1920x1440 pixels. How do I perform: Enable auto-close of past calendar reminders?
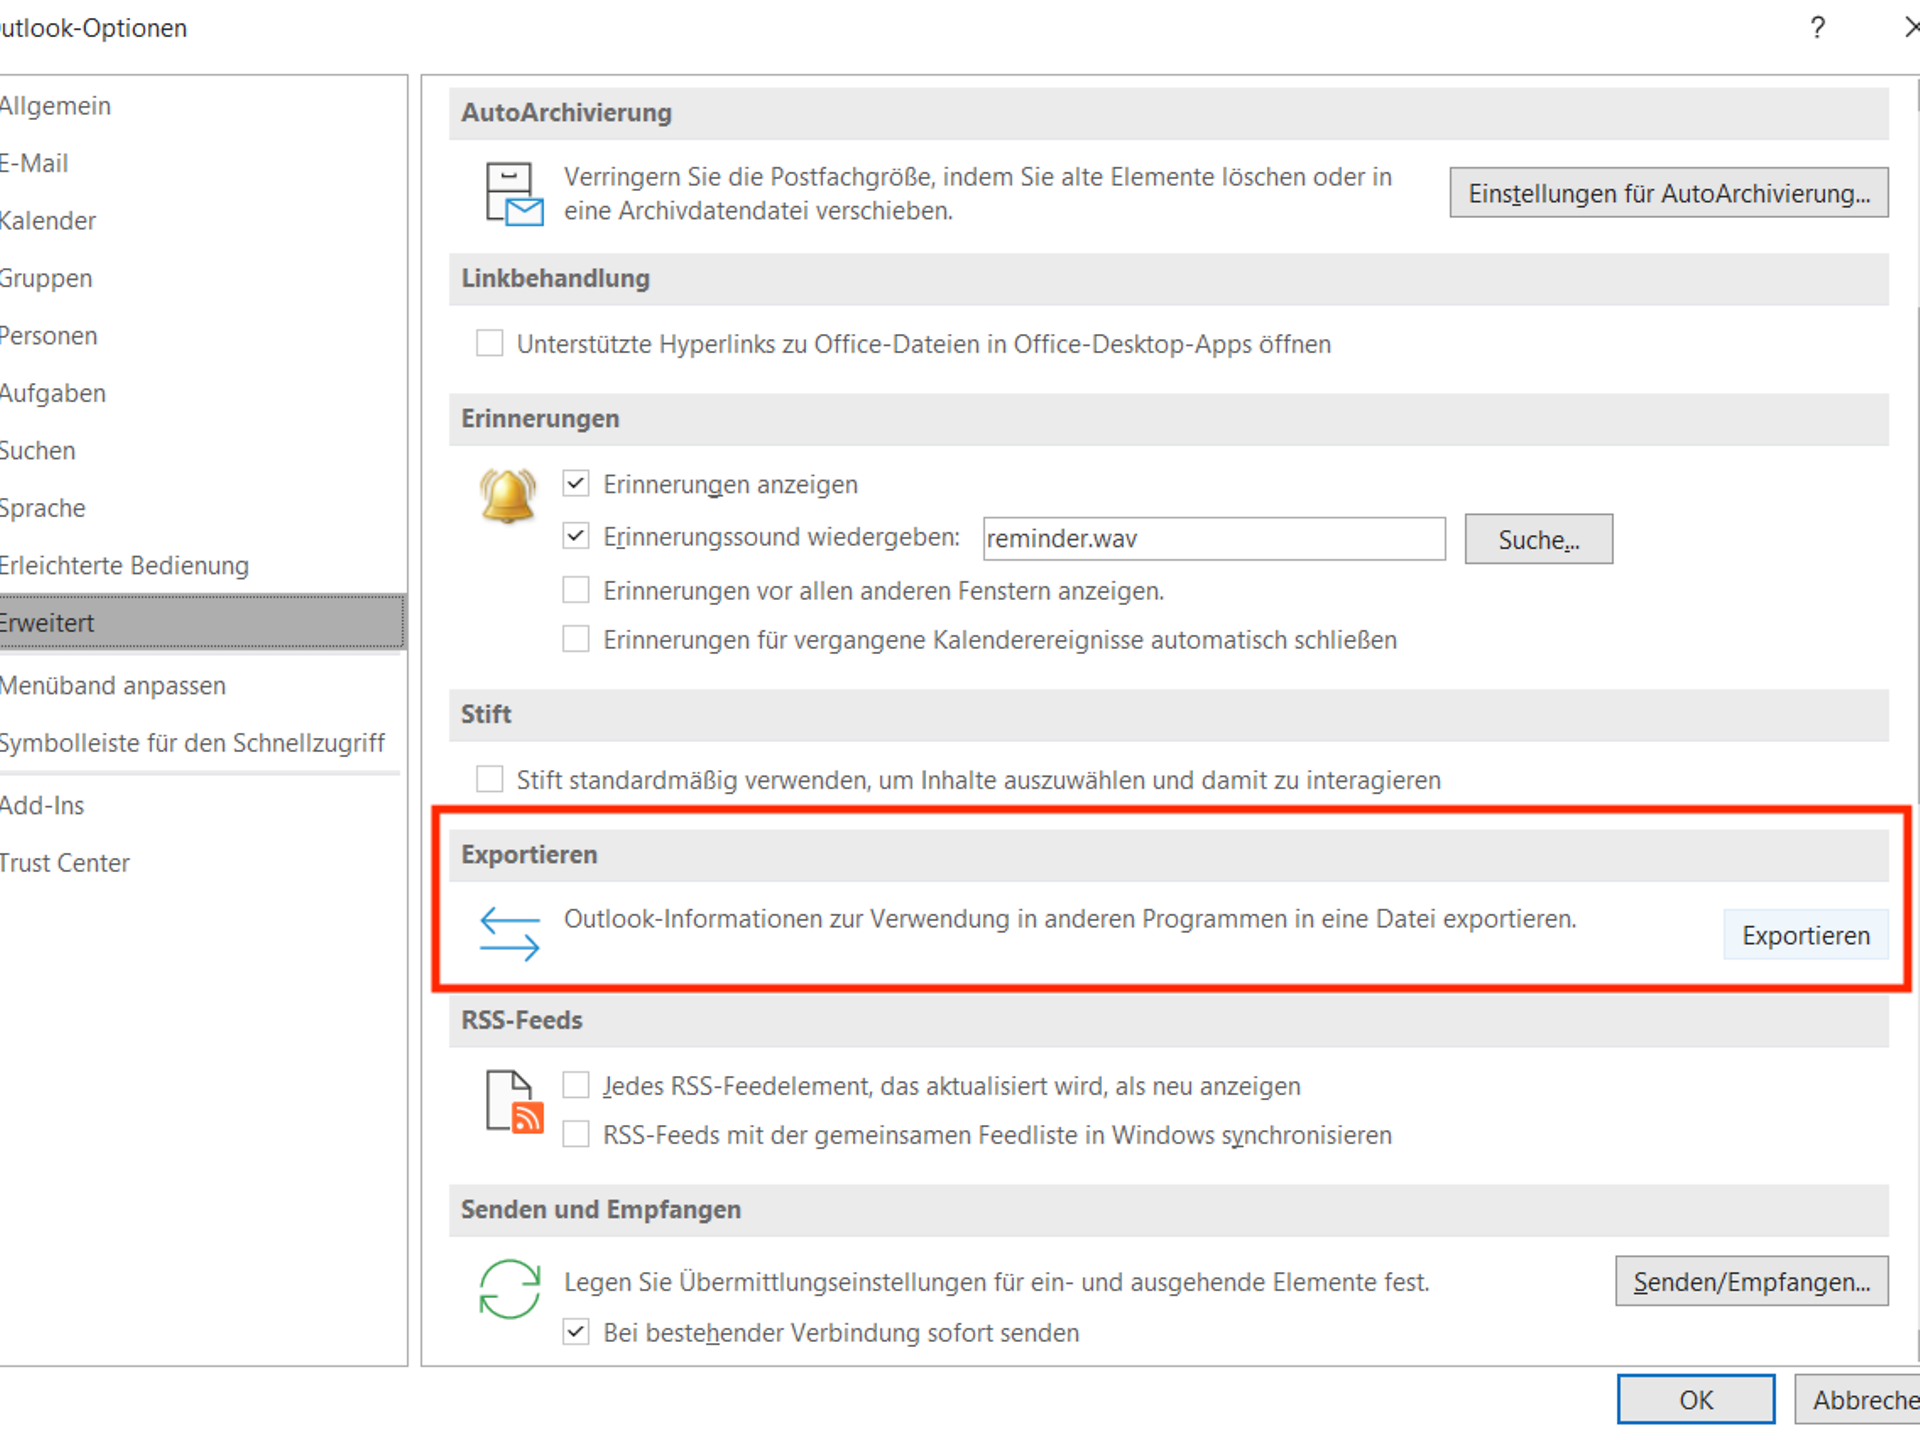[x=576, y=638]
